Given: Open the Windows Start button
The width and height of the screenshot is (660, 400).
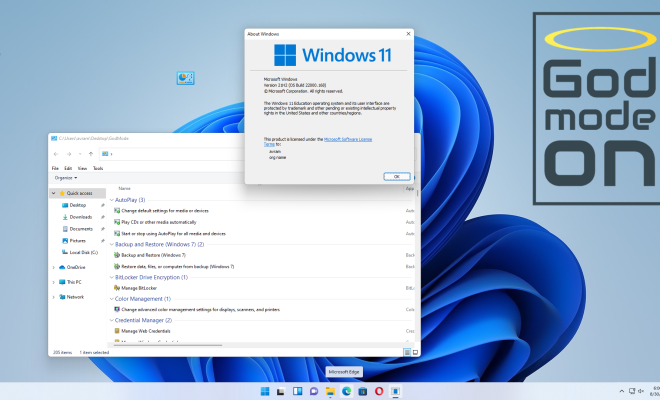Looking at the screenshot, I should [265, 391].
